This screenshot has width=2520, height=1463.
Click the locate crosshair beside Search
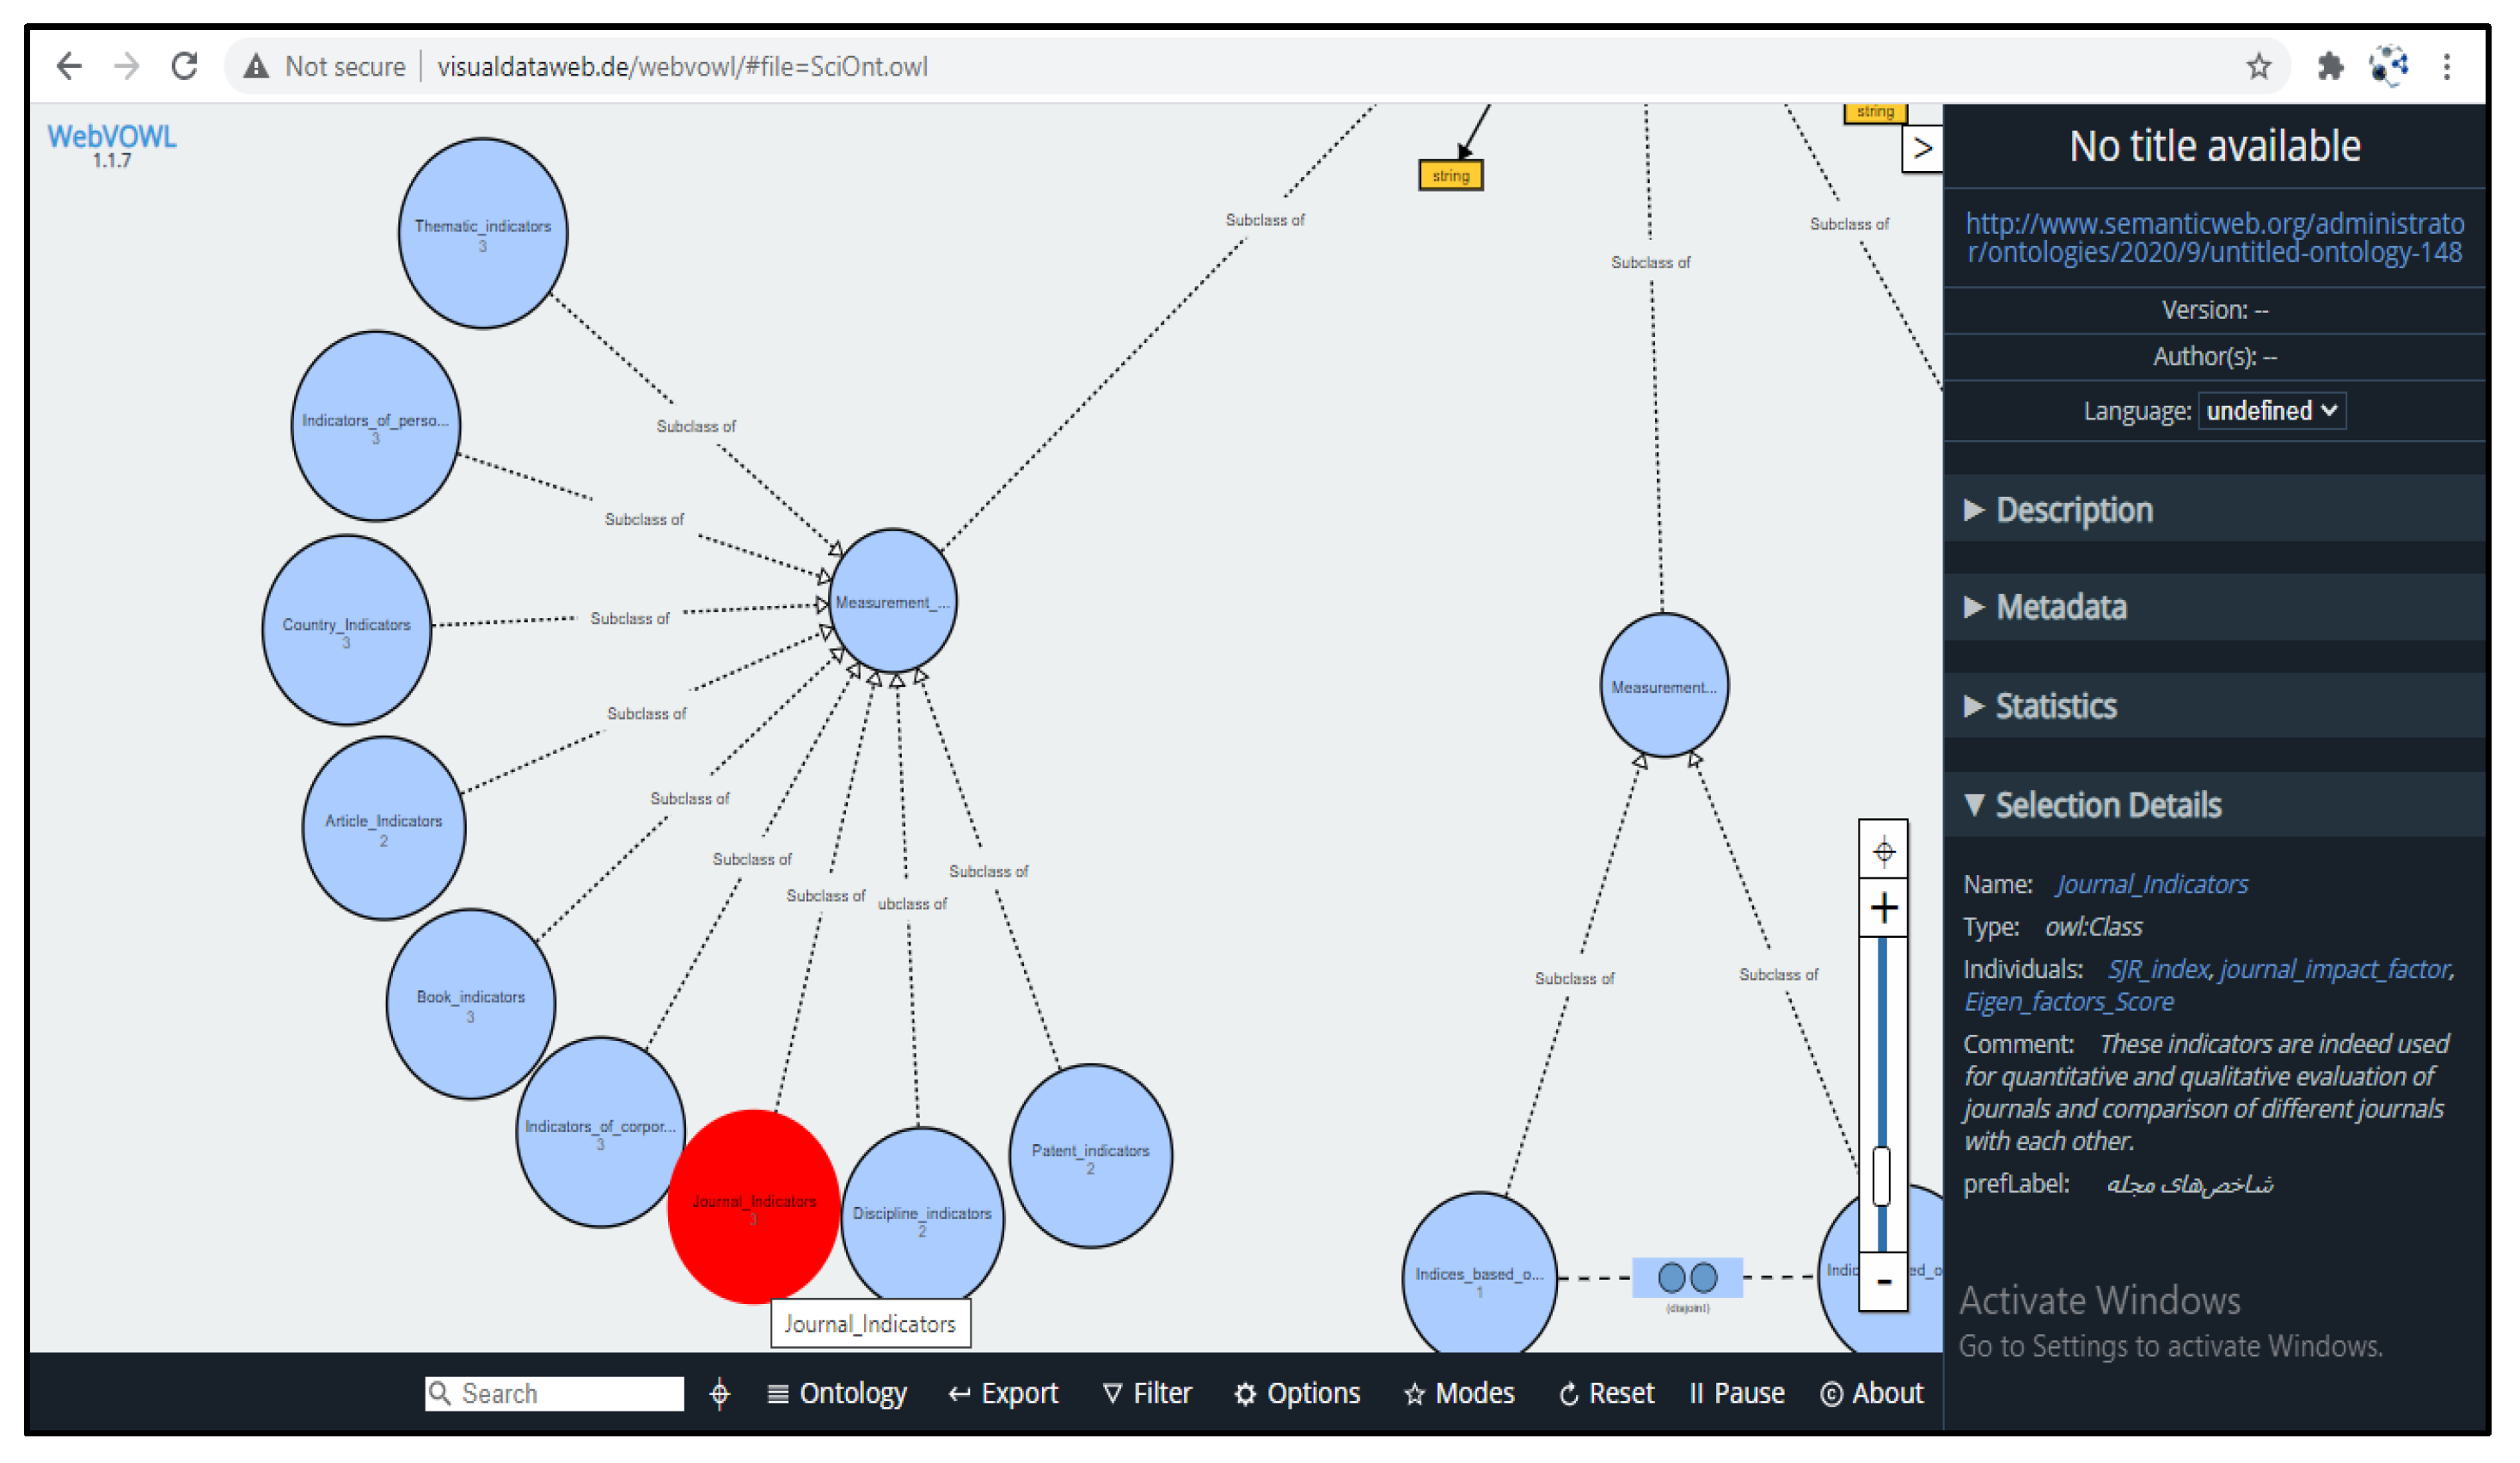coord(719,1392)
